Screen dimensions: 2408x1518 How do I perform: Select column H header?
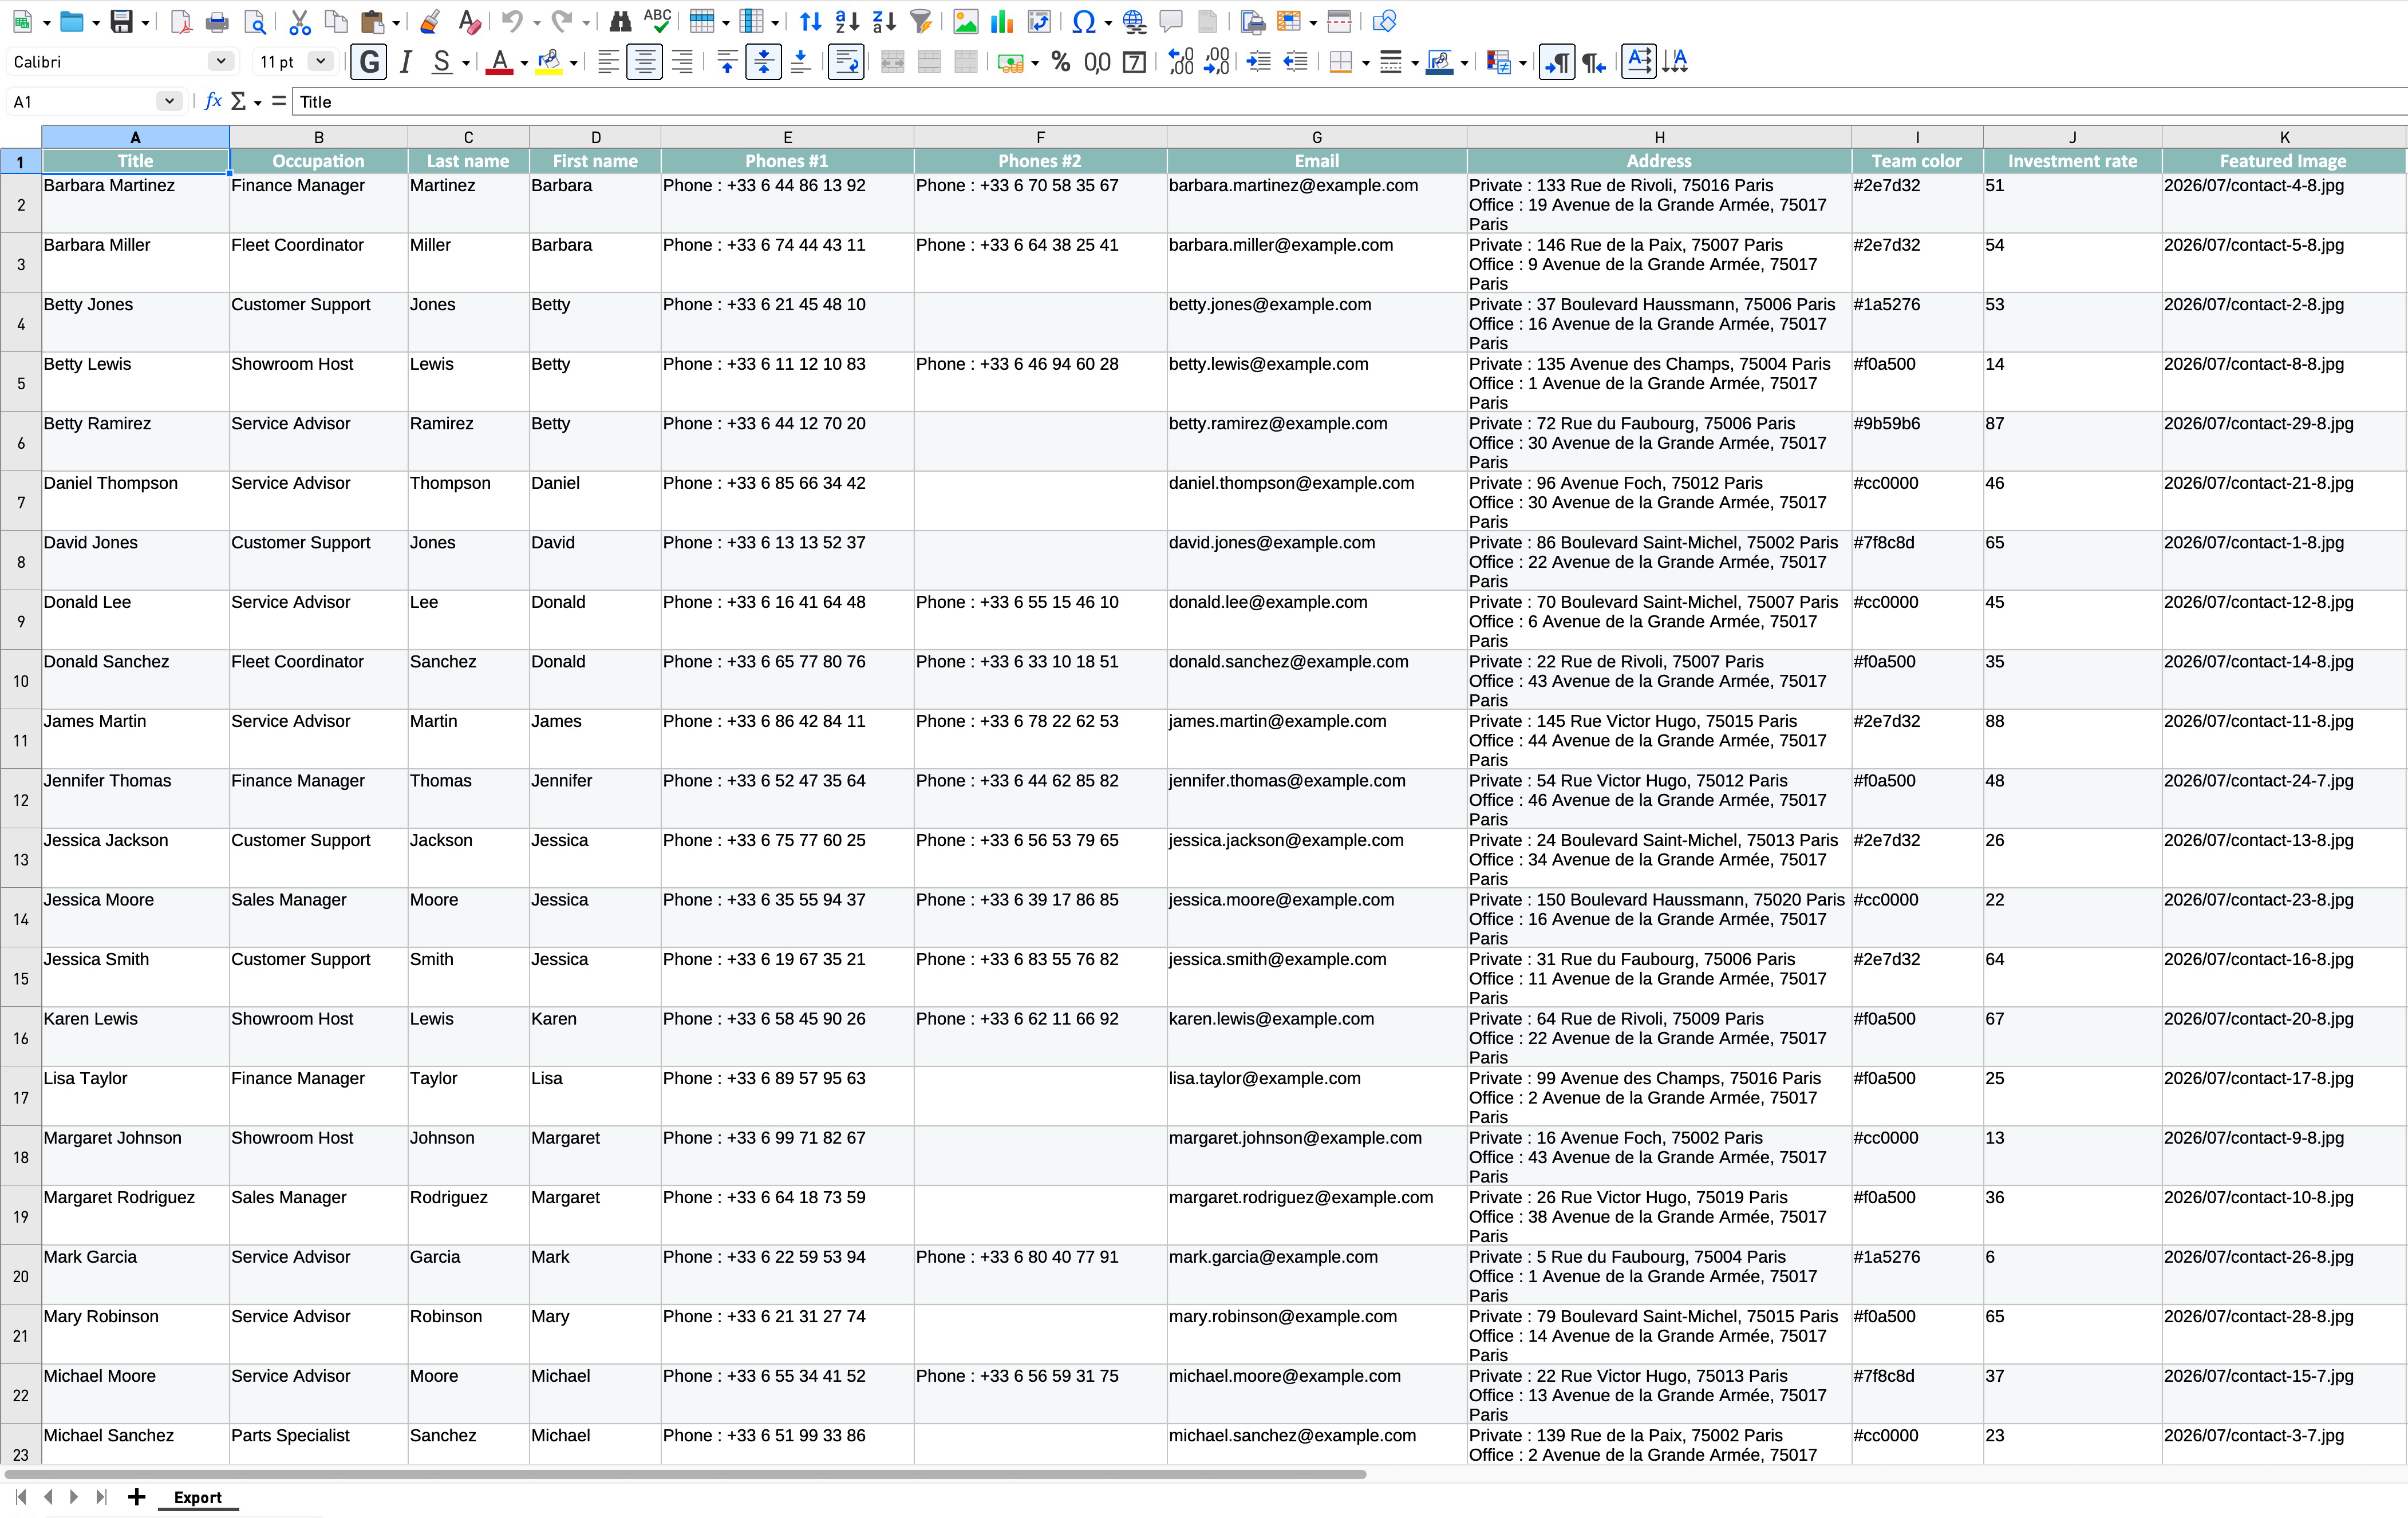point(1659,137)
